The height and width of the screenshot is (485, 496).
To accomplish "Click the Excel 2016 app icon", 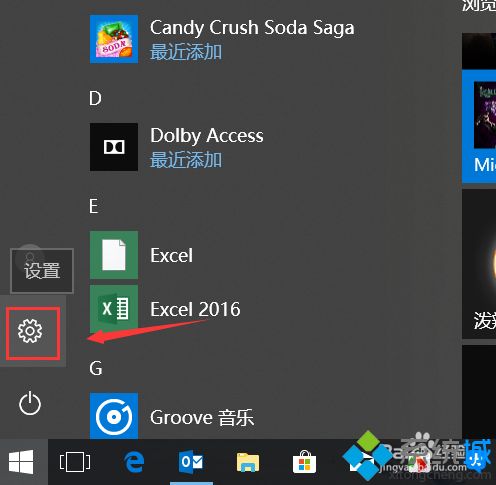I will pyautogui.click(x=114, y=309).
